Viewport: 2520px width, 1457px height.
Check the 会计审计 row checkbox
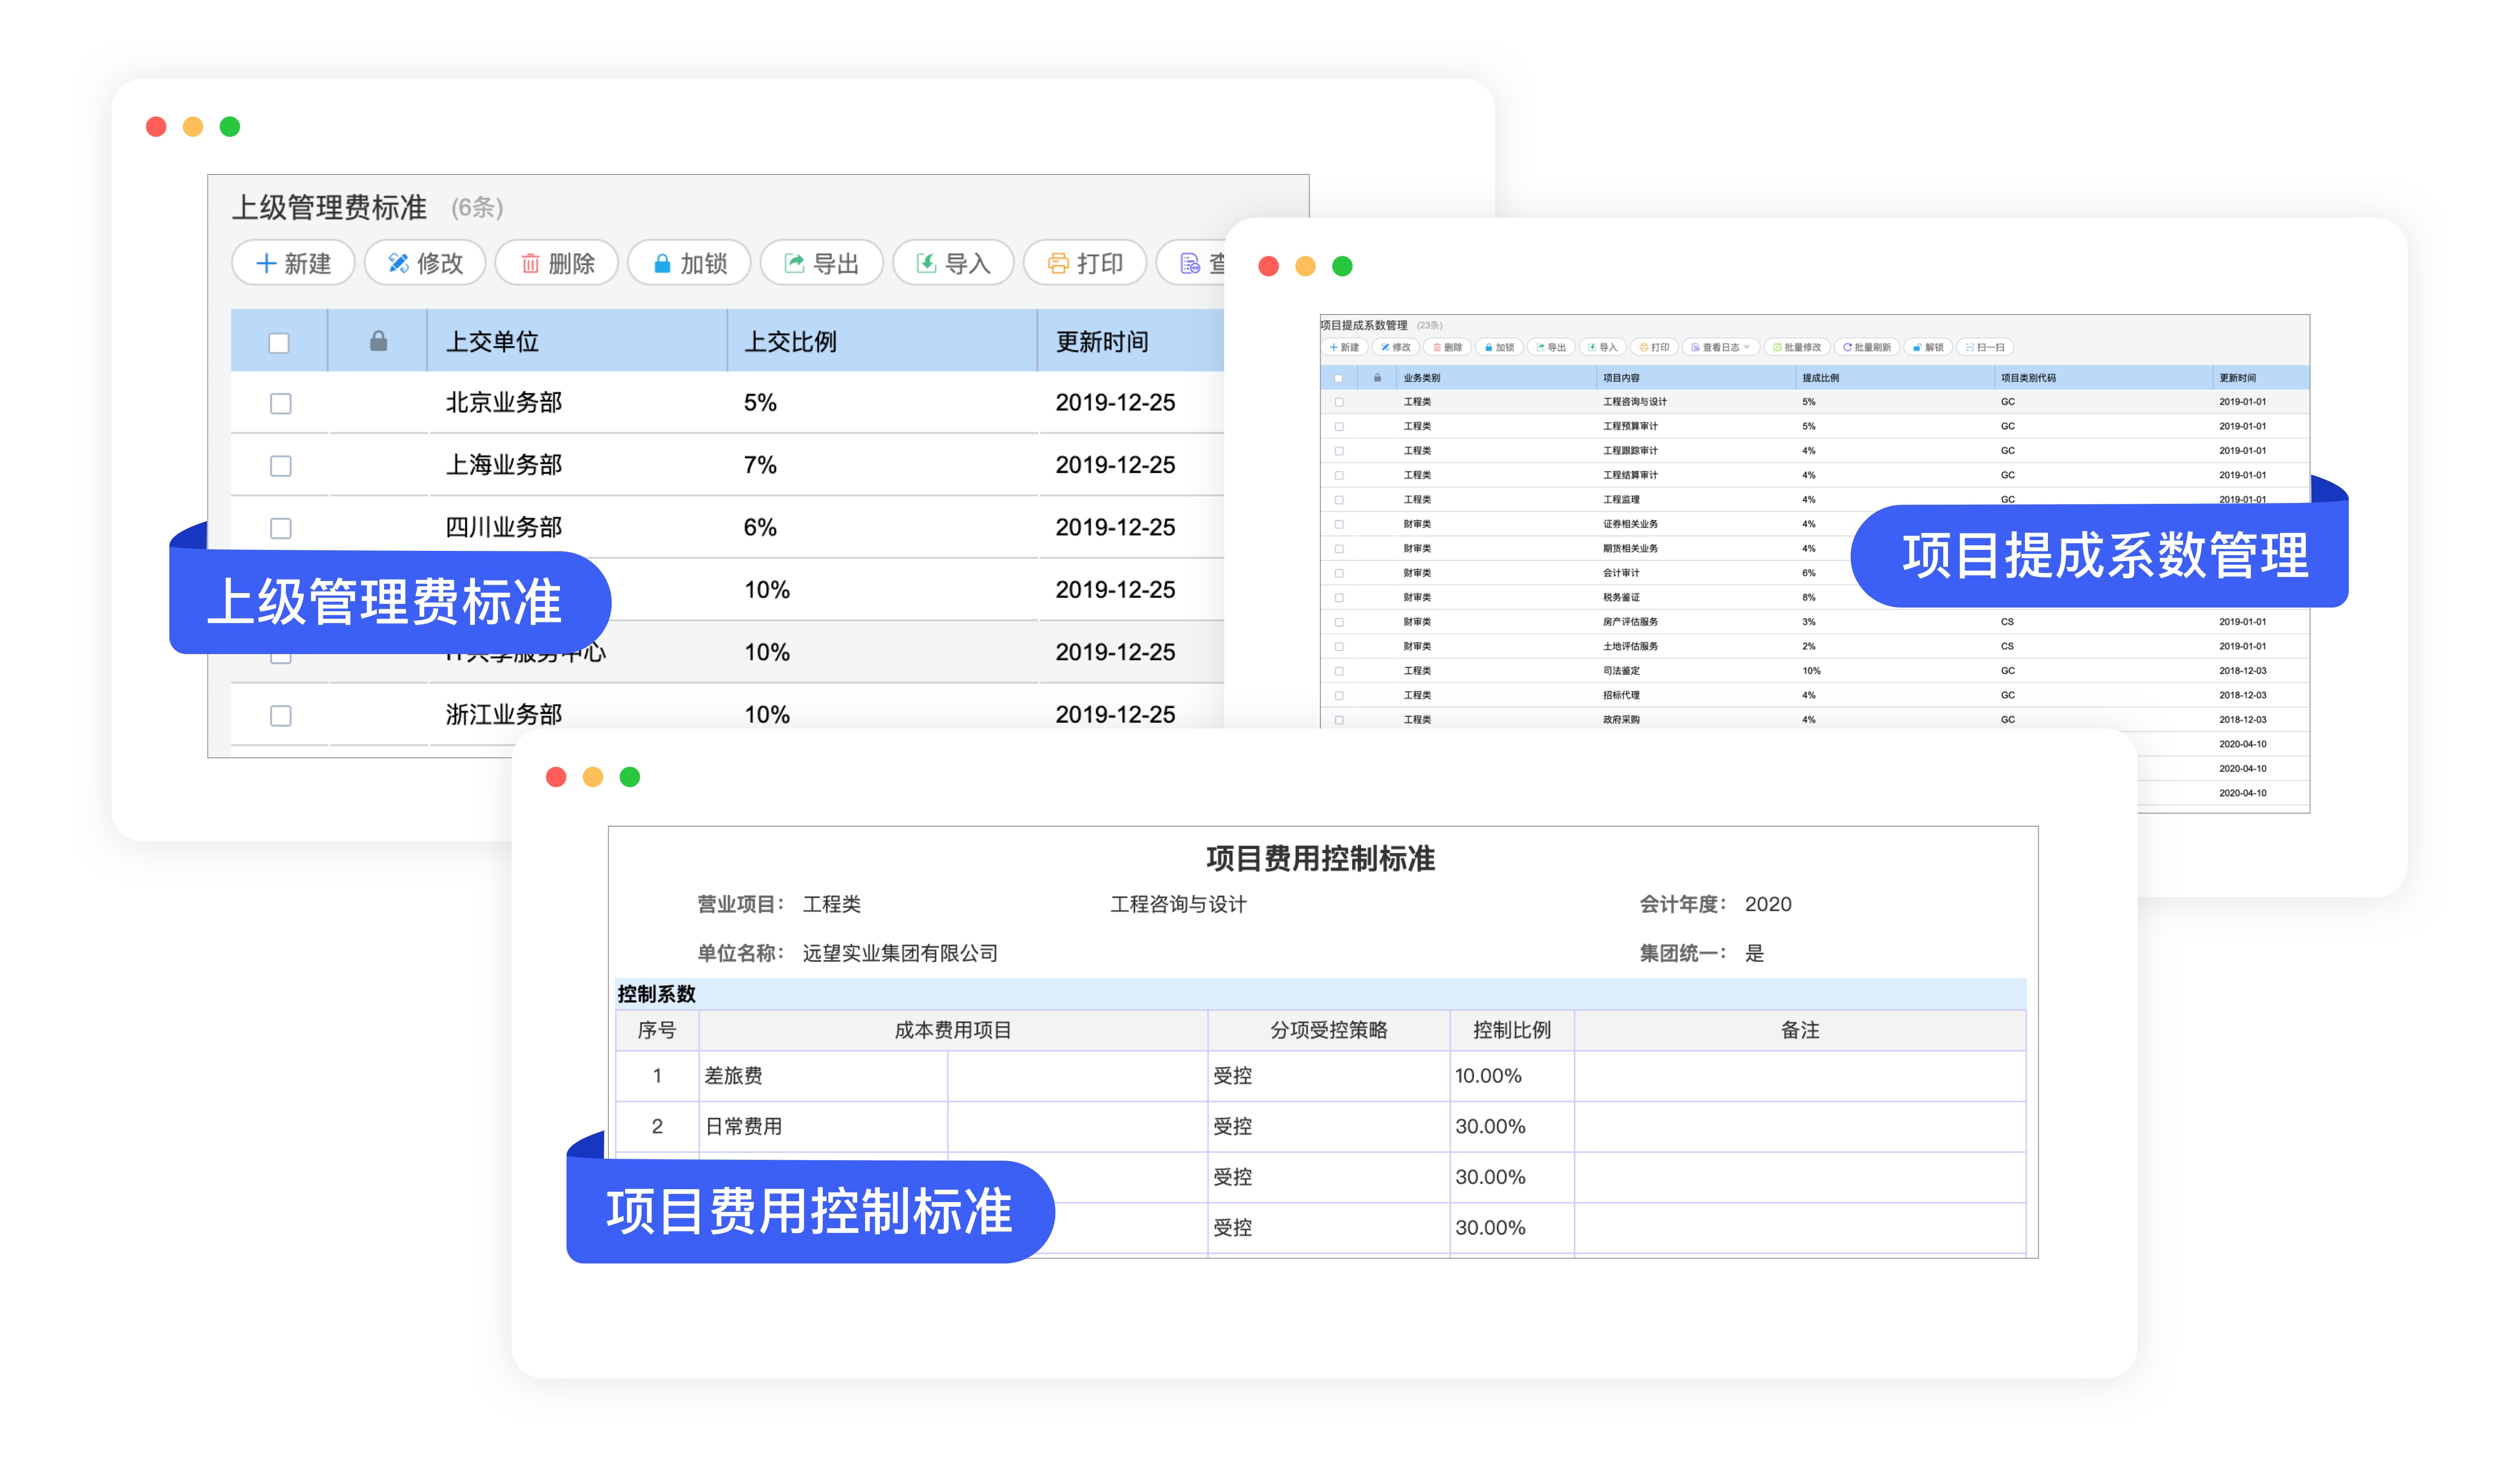pos(1338,573)
